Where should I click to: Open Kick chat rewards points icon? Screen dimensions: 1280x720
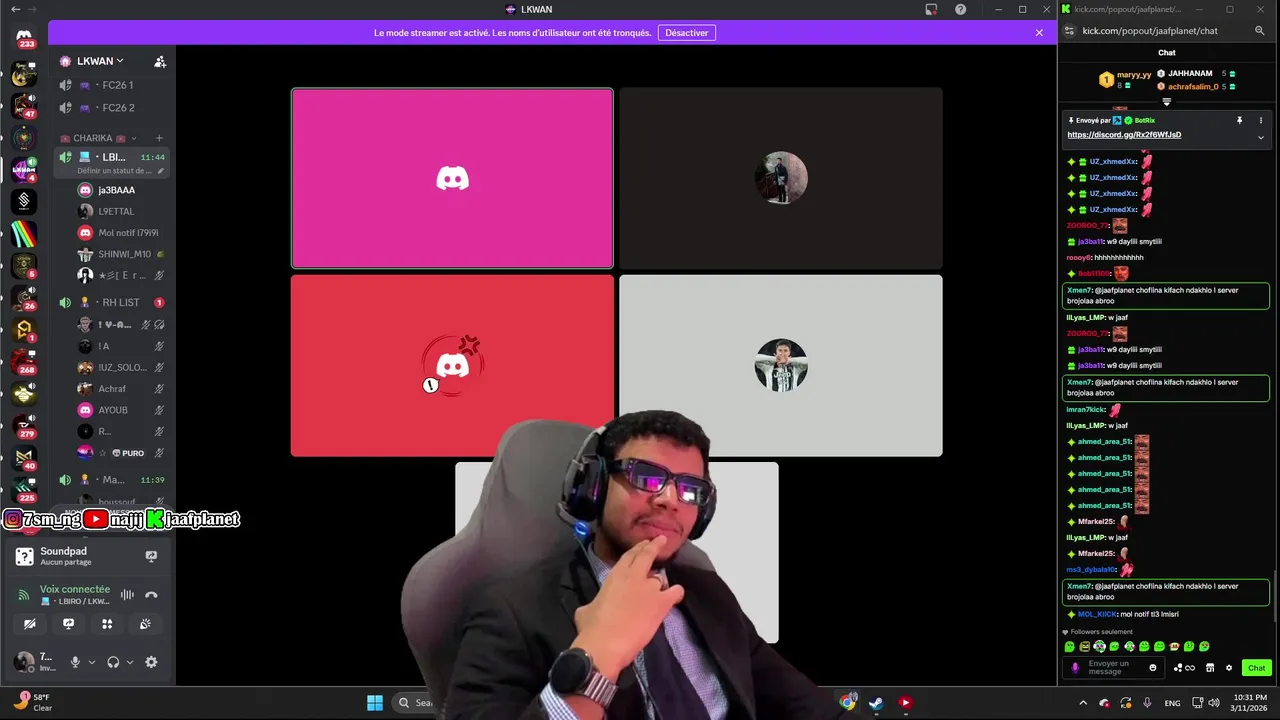coord(1184,668)
